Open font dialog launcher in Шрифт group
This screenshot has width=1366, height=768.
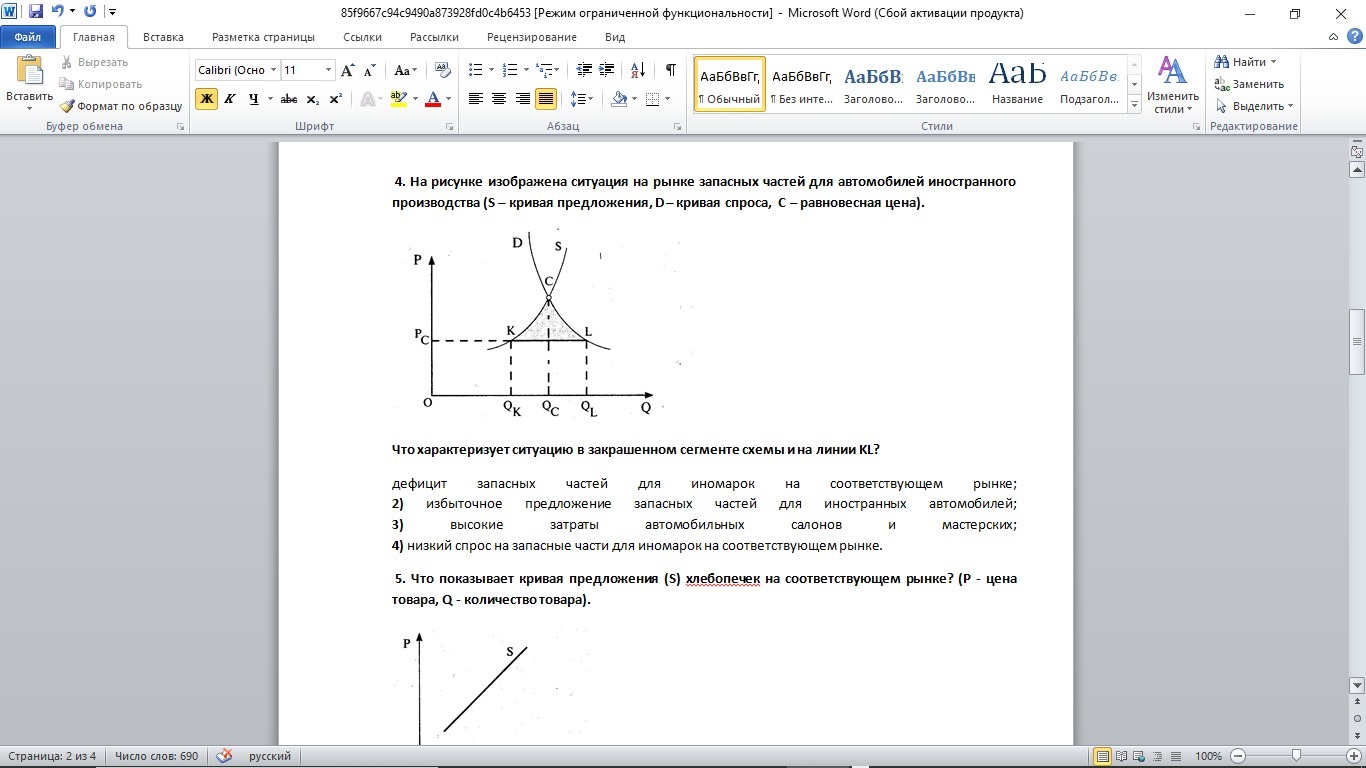[x=449, y=127]
